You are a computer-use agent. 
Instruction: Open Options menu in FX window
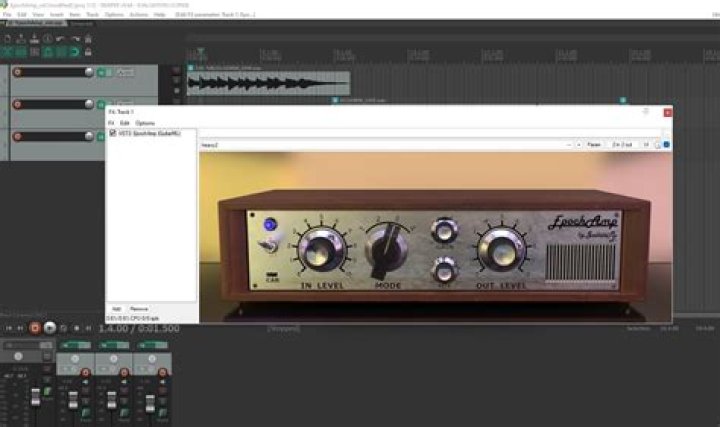coord(145,123)
